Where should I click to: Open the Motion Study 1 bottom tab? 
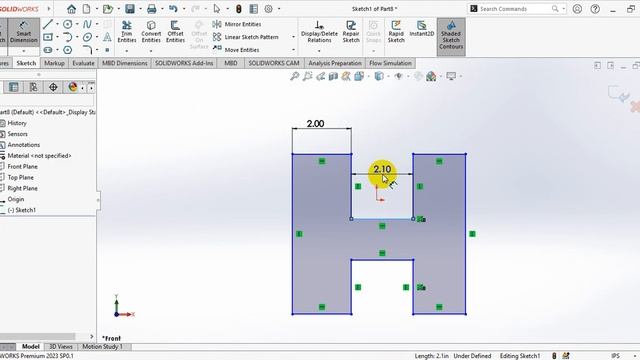coord(102,347)
